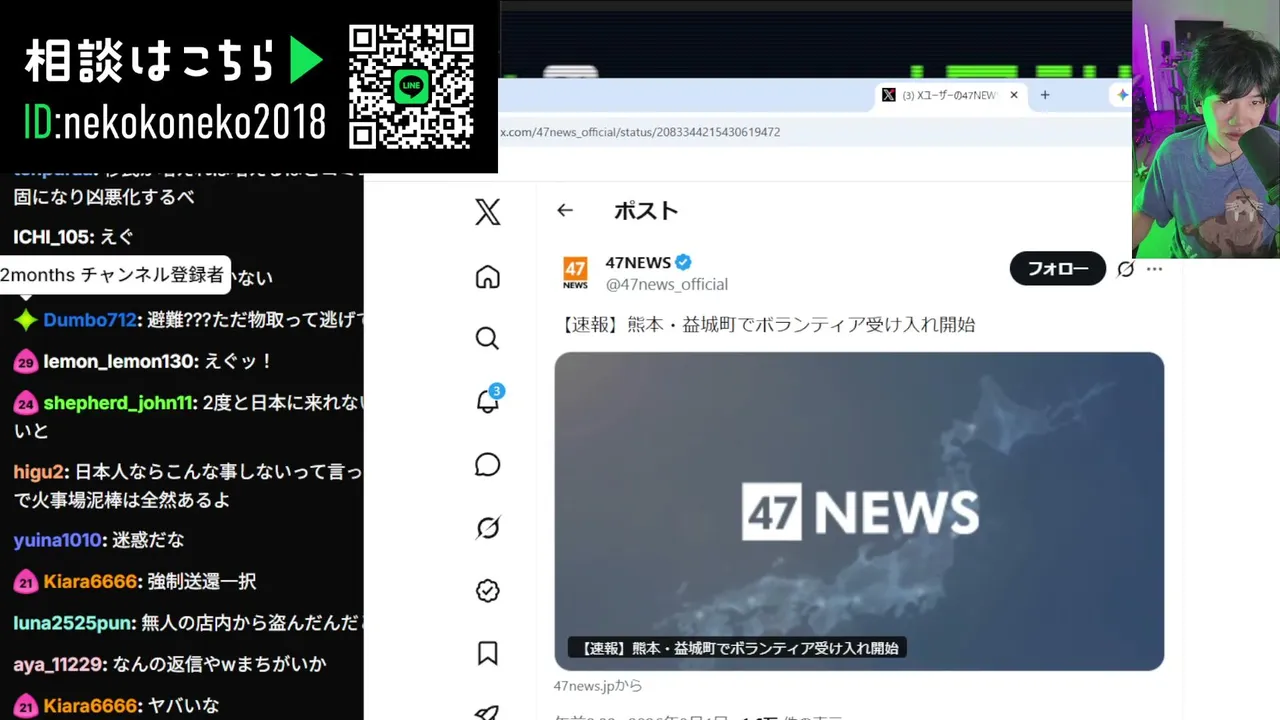Viewport: 1280px width, 720px height.
Task: Click the X favicon on the browser tab
Action: 888,95
